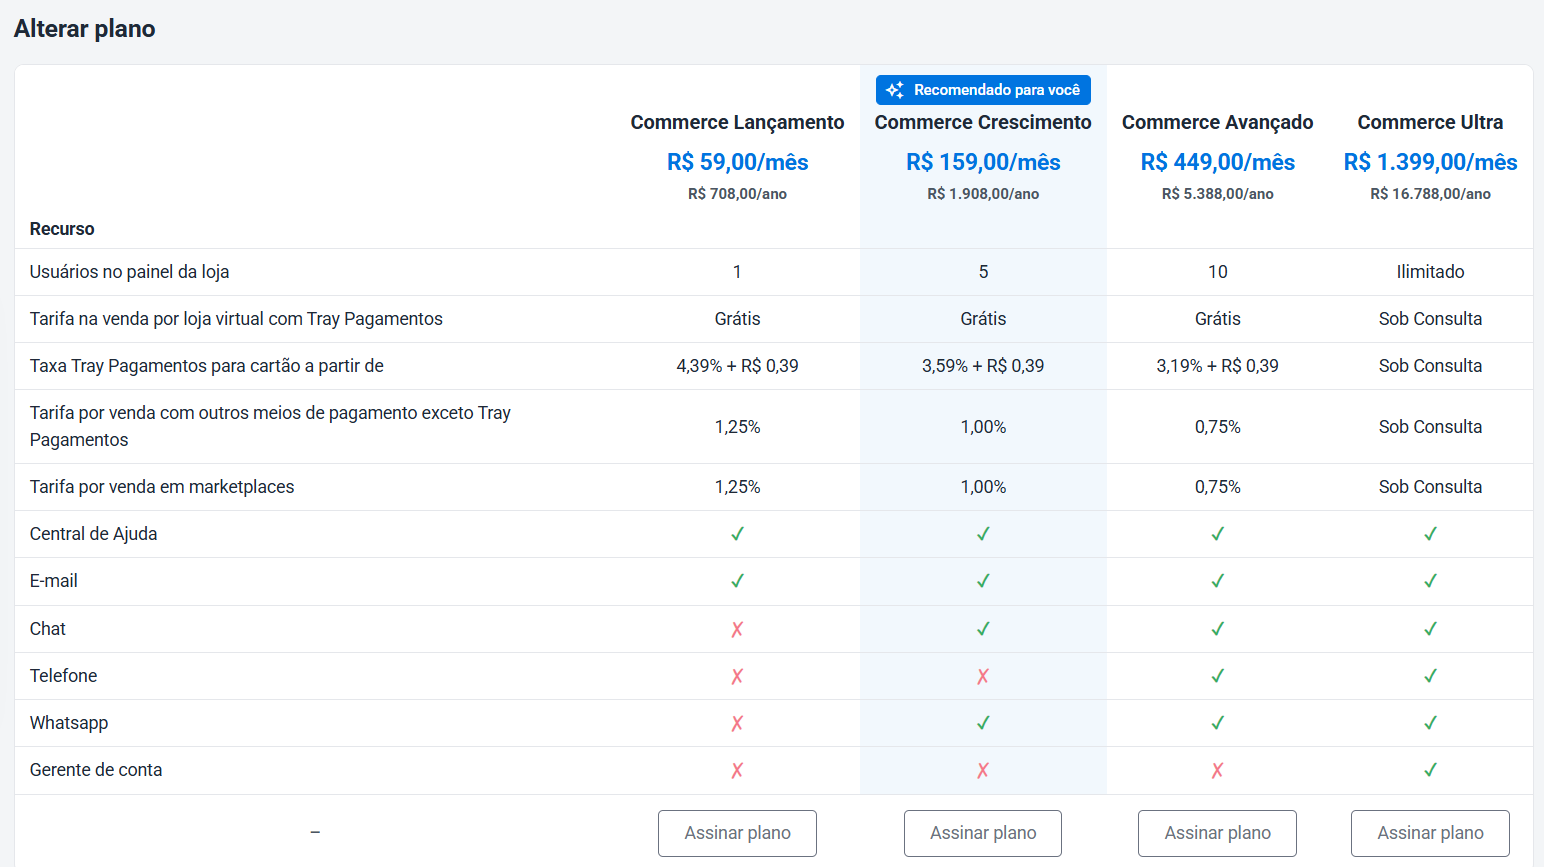Image resolution: width=1544 pixels, height=867 pixels.
Task: Click the E-mail checkmark under Commerce Ultra
Action: (x=1430, y=581)
